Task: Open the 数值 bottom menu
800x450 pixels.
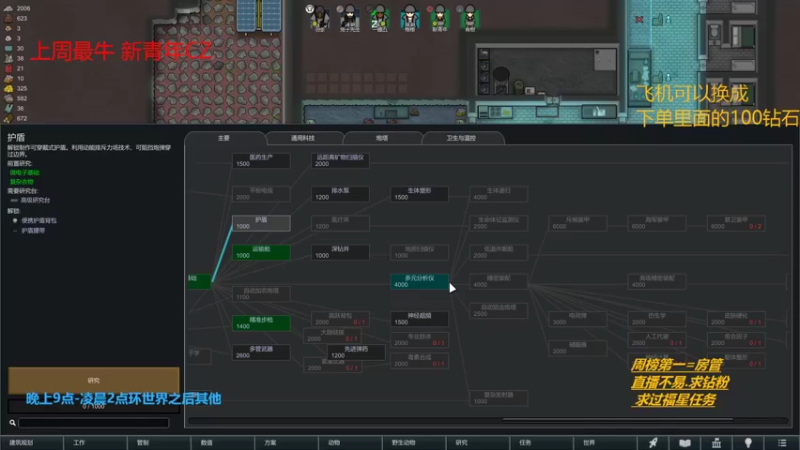Action: [x=223, y=443]
